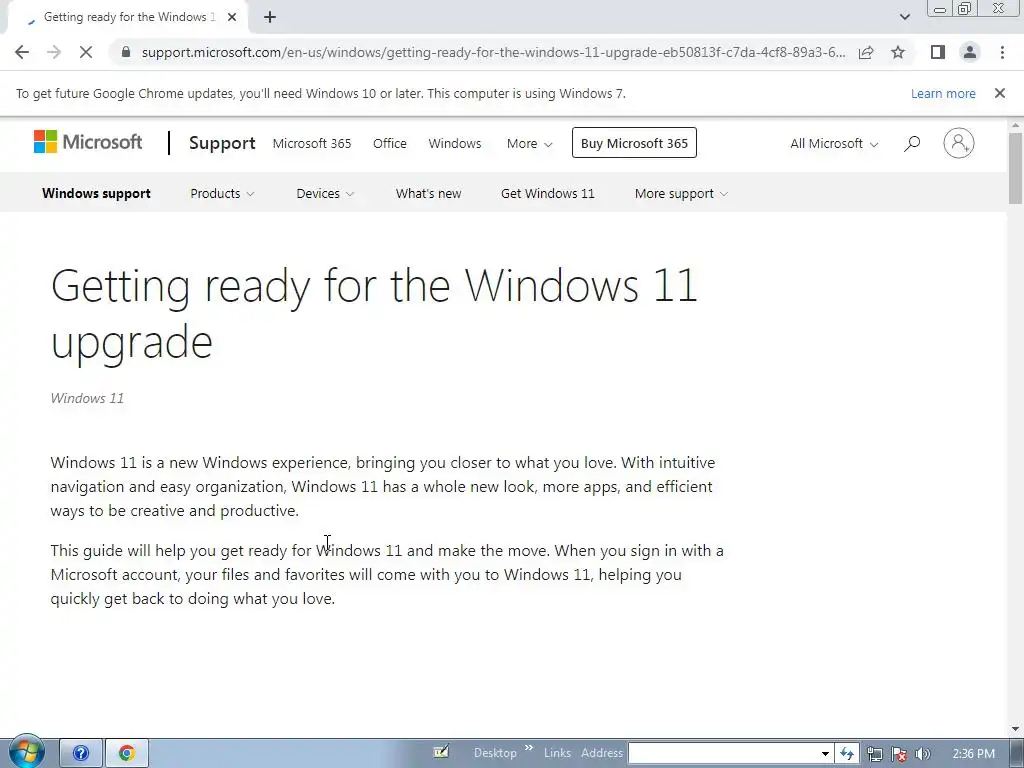Open a new tab
1024x768 pixels.
click(270, 18)
